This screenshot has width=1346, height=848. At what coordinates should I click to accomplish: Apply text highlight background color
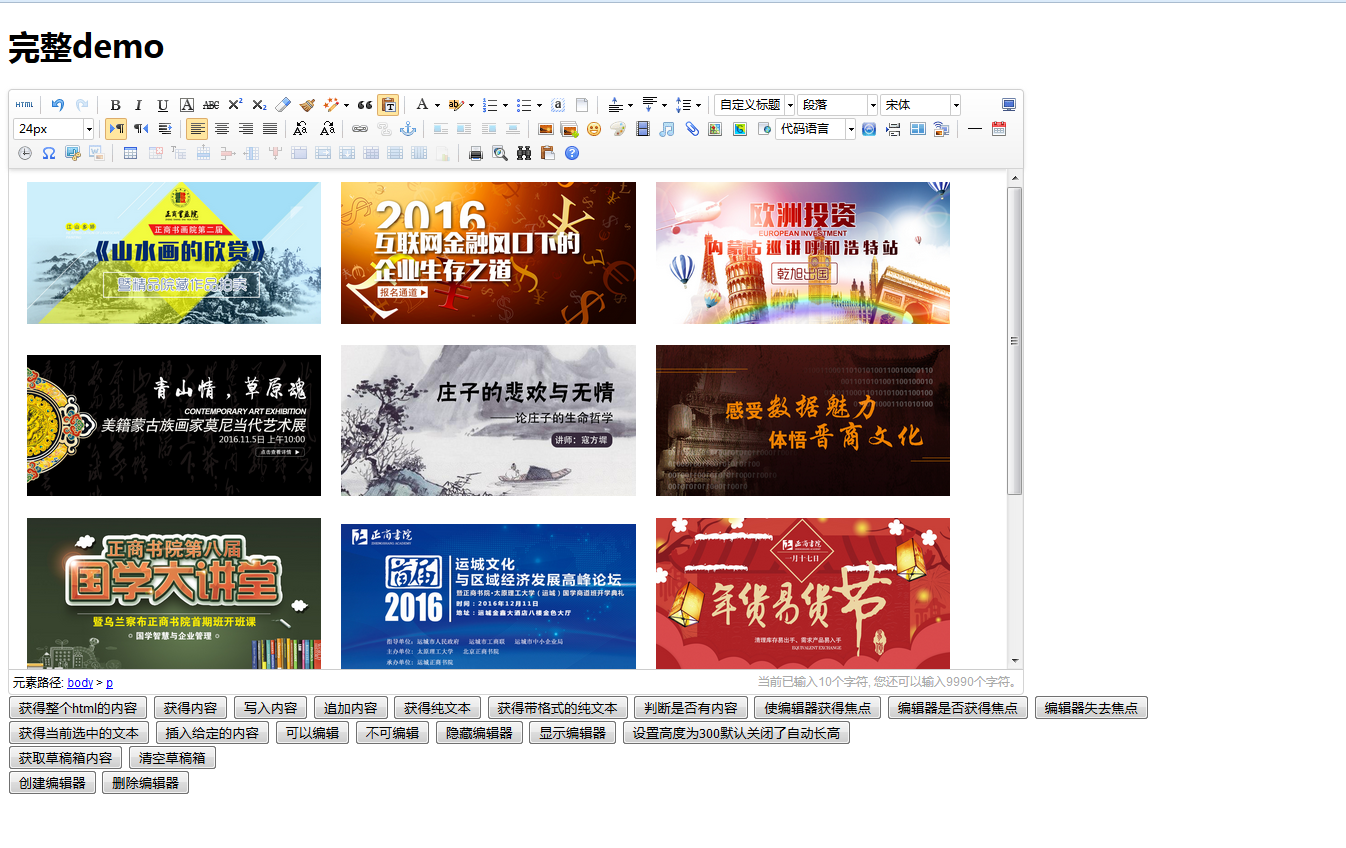tap(456, 105)
